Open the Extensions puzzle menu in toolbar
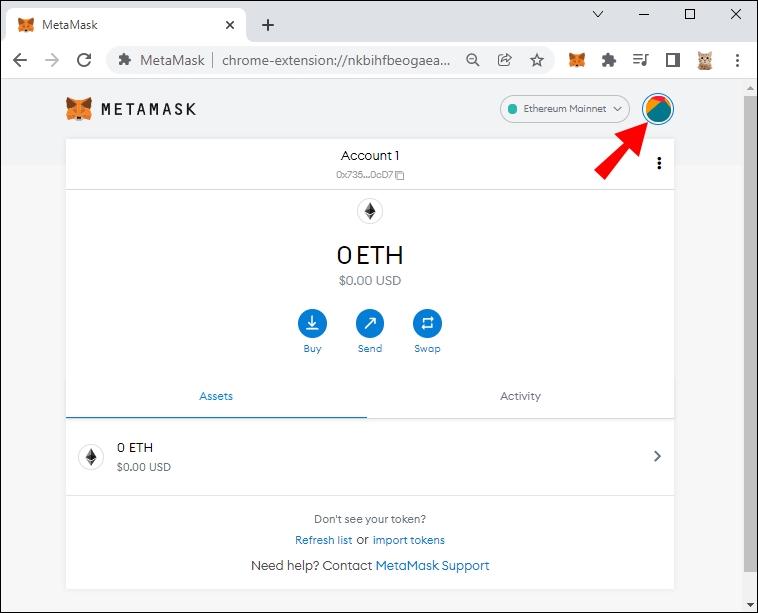The width and height of the screenshot is (758, 613). point(609,60)
